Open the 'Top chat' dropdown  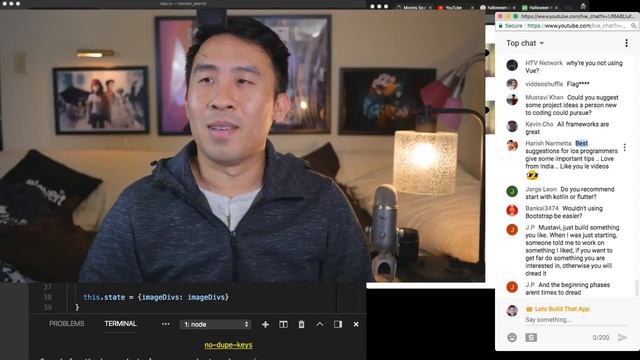pos(525,43)
